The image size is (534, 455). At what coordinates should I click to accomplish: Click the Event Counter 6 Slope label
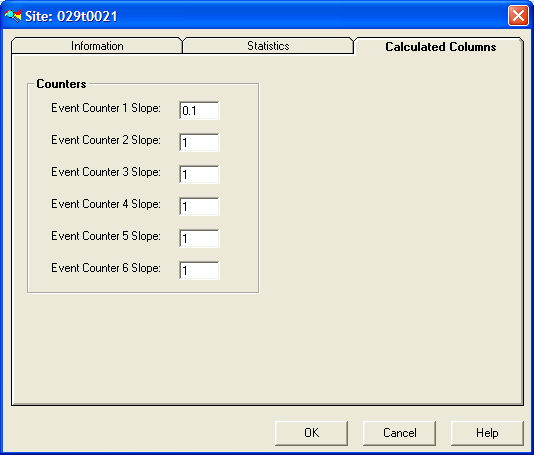click(x=106, y=268)
